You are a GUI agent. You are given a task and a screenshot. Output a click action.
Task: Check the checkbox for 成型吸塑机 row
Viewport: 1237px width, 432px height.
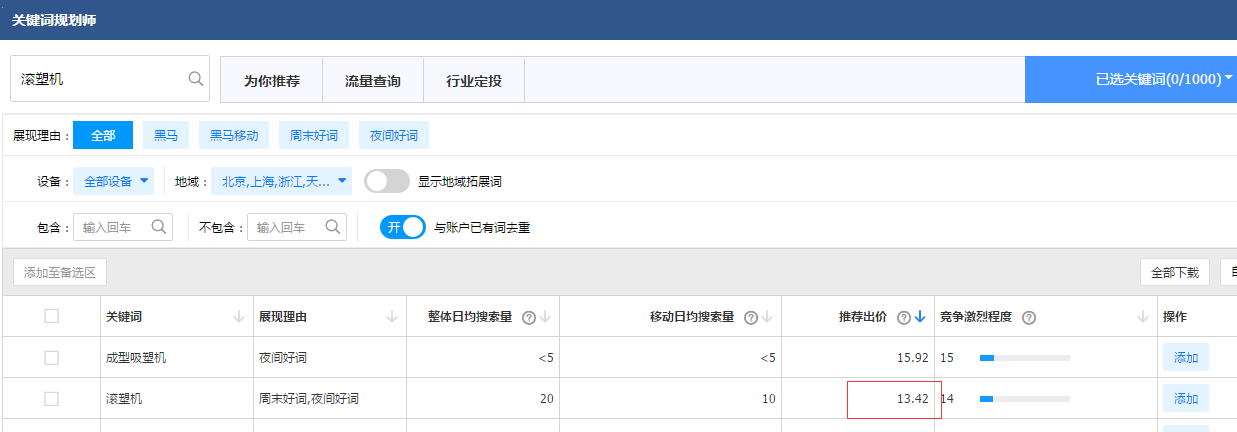pos(52,358)
